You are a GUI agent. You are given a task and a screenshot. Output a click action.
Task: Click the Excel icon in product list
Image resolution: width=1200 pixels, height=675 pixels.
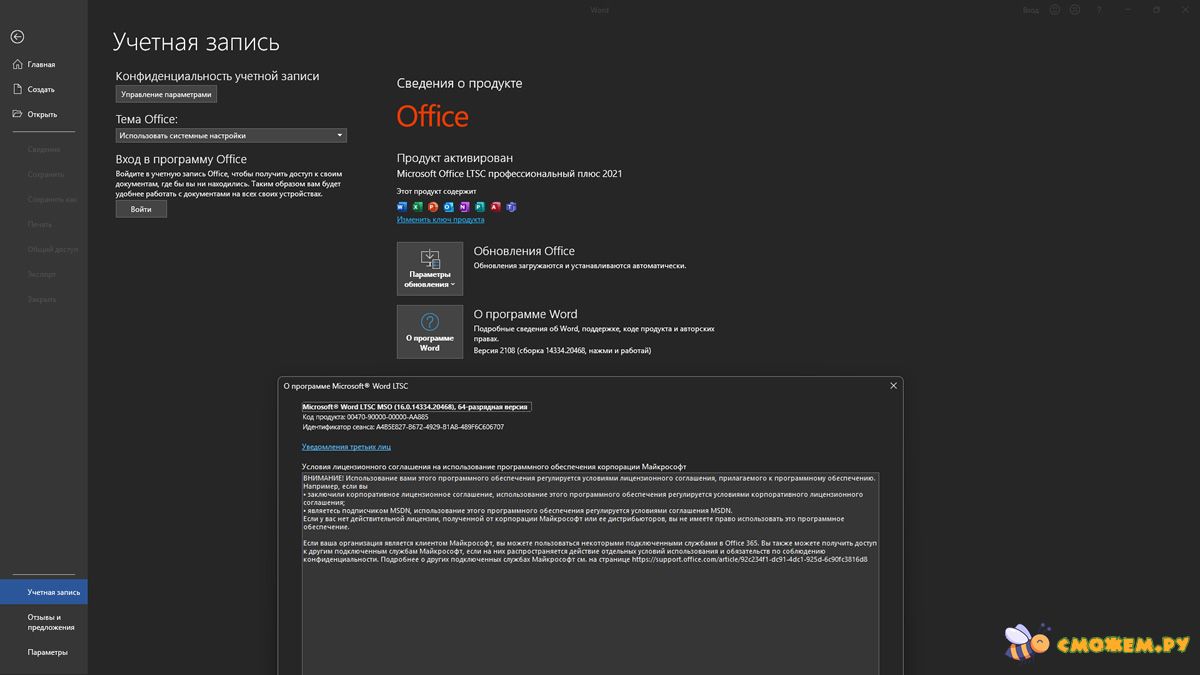[x=418, y=207]
